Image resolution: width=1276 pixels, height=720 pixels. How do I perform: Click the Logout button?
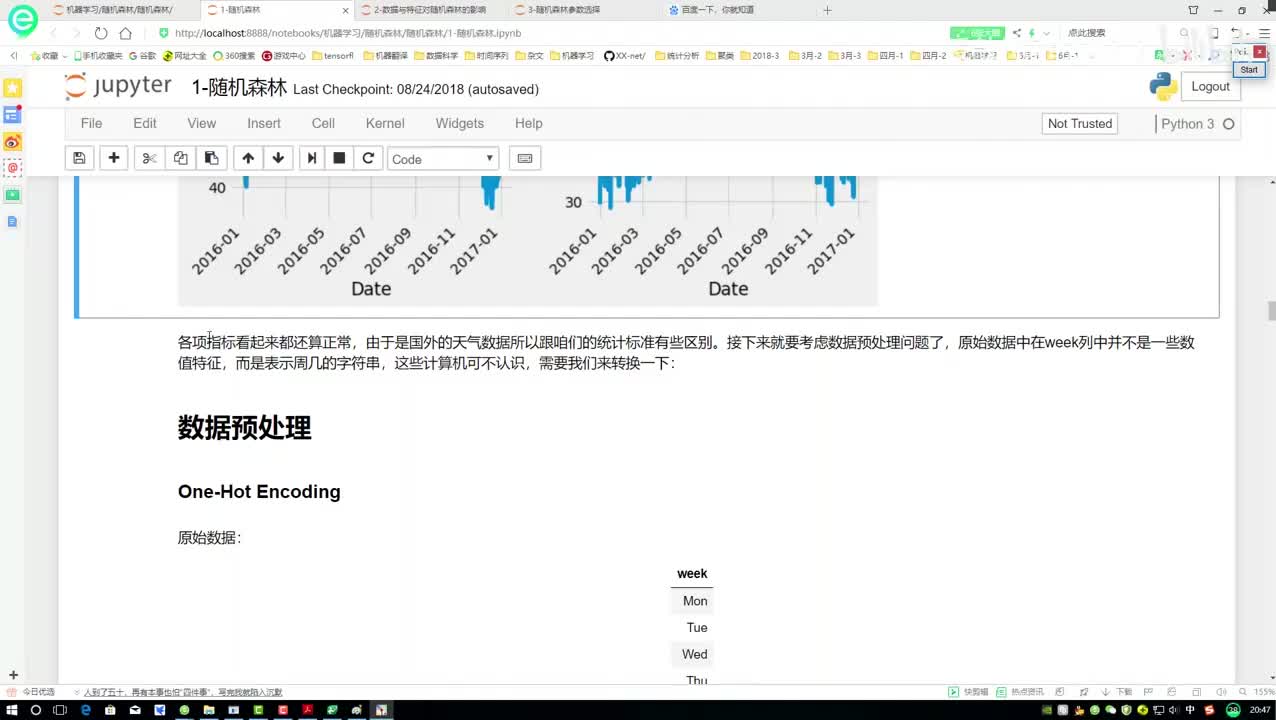click(x=1210, y=87)
